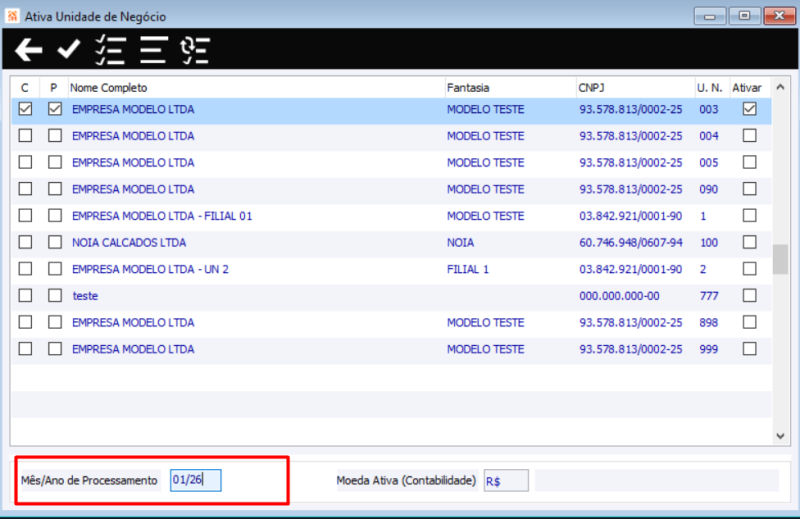This screenshot has height=519, width=800.
Task: Click the app icon in title bar
Action: point(12,16)
